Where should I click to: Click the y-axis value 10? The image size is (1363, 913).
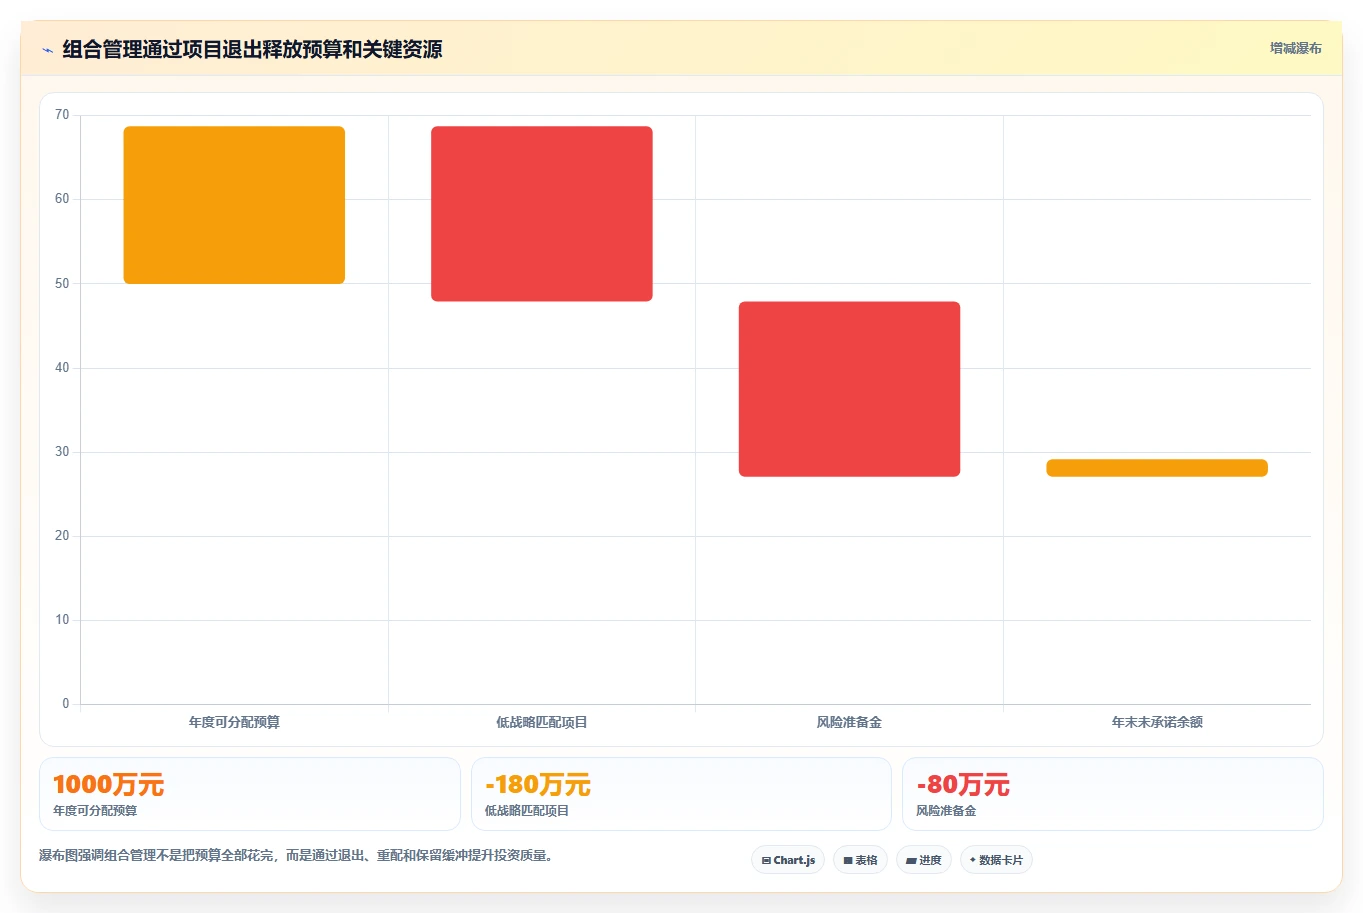coord(62,620)
